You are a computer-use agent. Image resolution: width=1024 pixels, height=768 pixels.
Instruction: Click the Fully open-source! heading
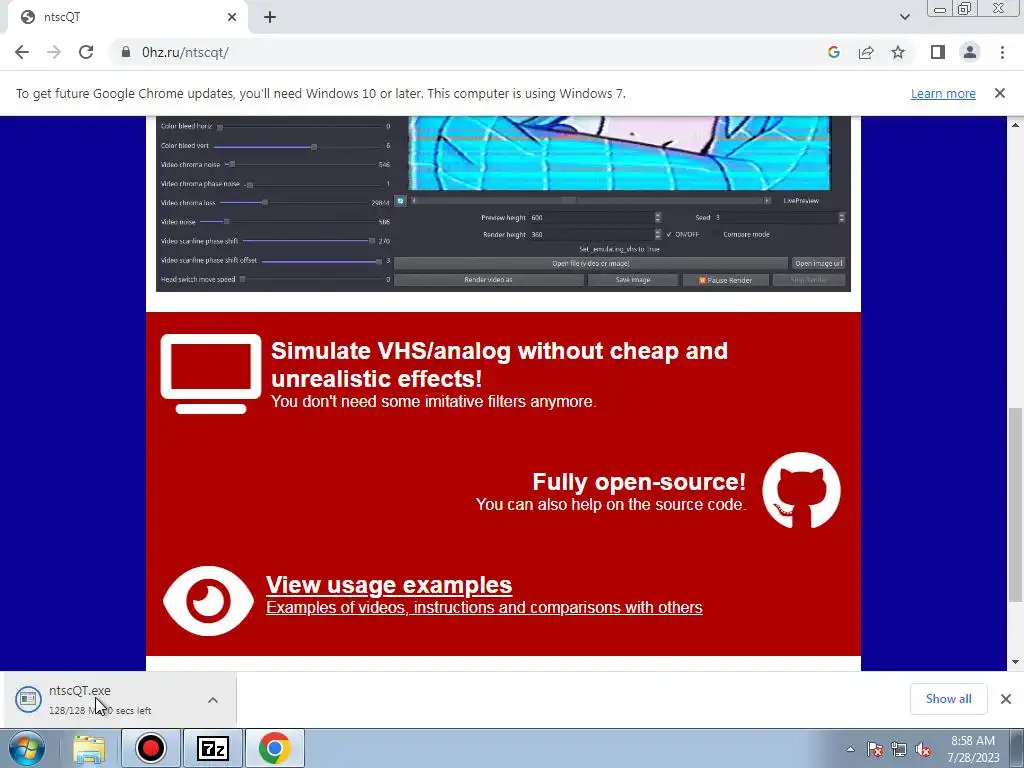point(639,482)
